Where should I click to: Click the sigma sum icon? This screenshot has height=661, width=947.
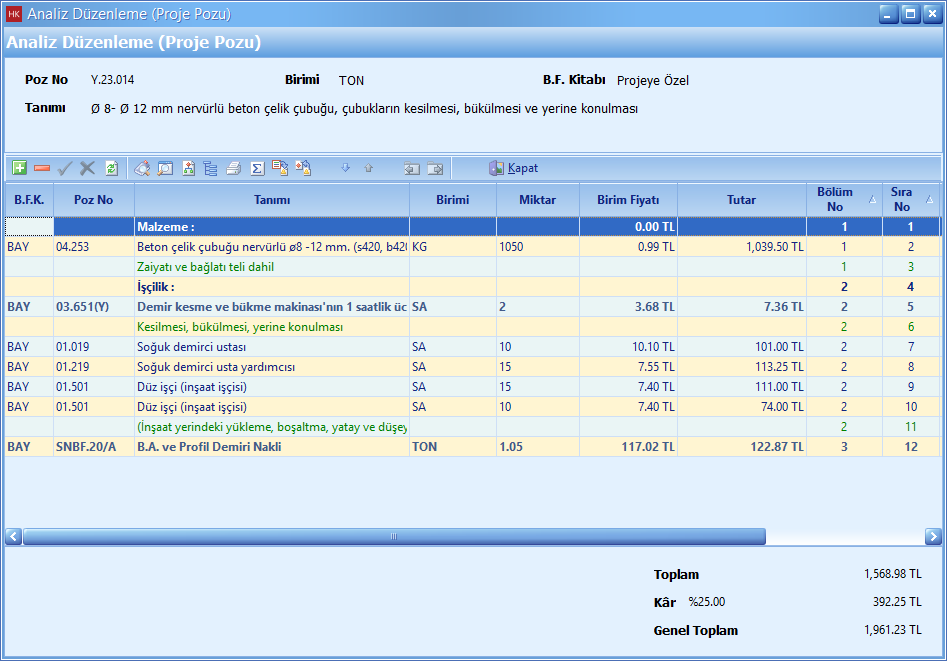pyautogui.click(x=256, y=168)
